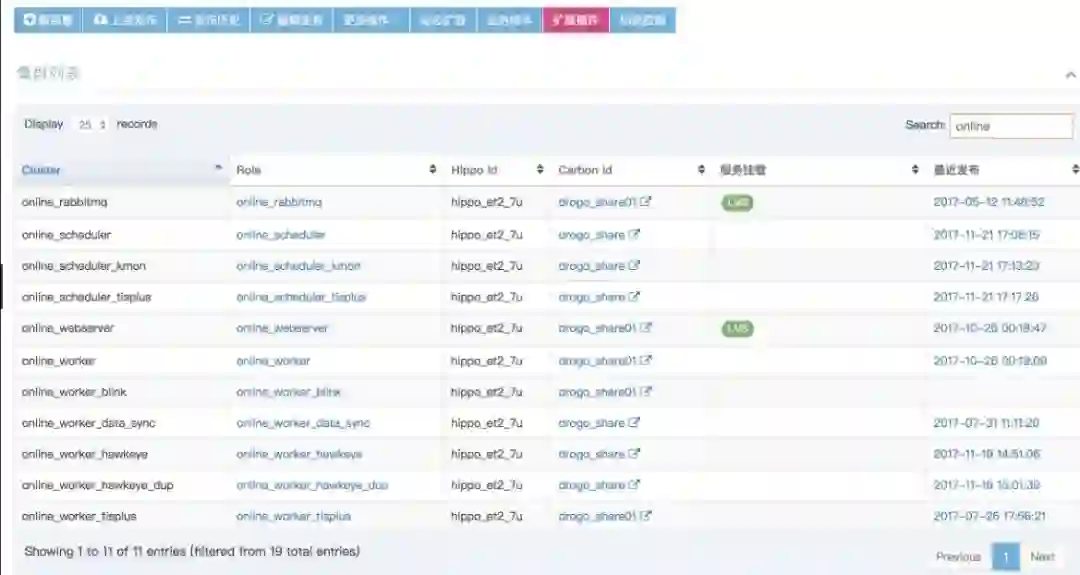Open the Display records count selector
1080x575 pixels.
click(x=91, y=125)
